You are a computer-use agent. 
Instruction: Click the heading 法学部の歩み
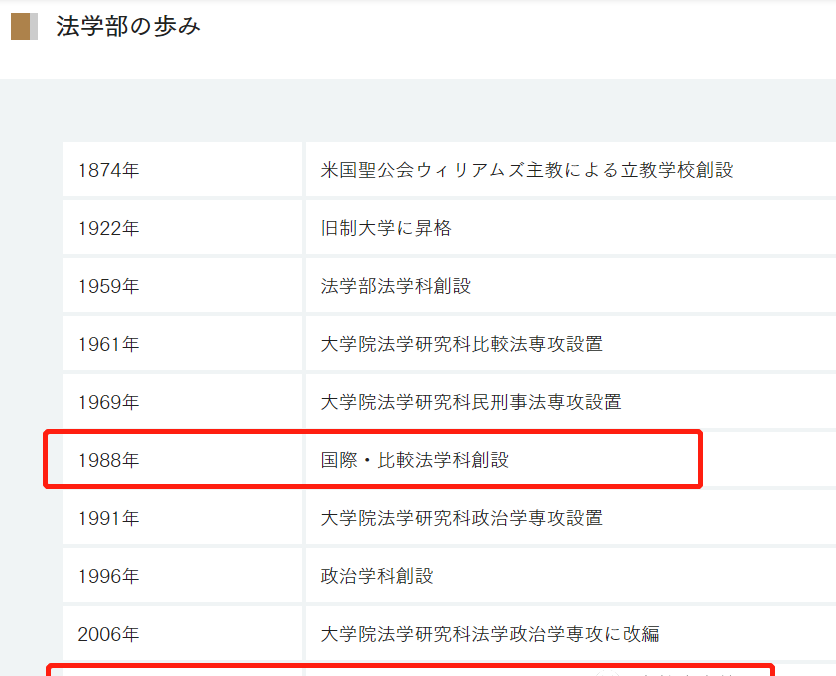coord(128,26)
